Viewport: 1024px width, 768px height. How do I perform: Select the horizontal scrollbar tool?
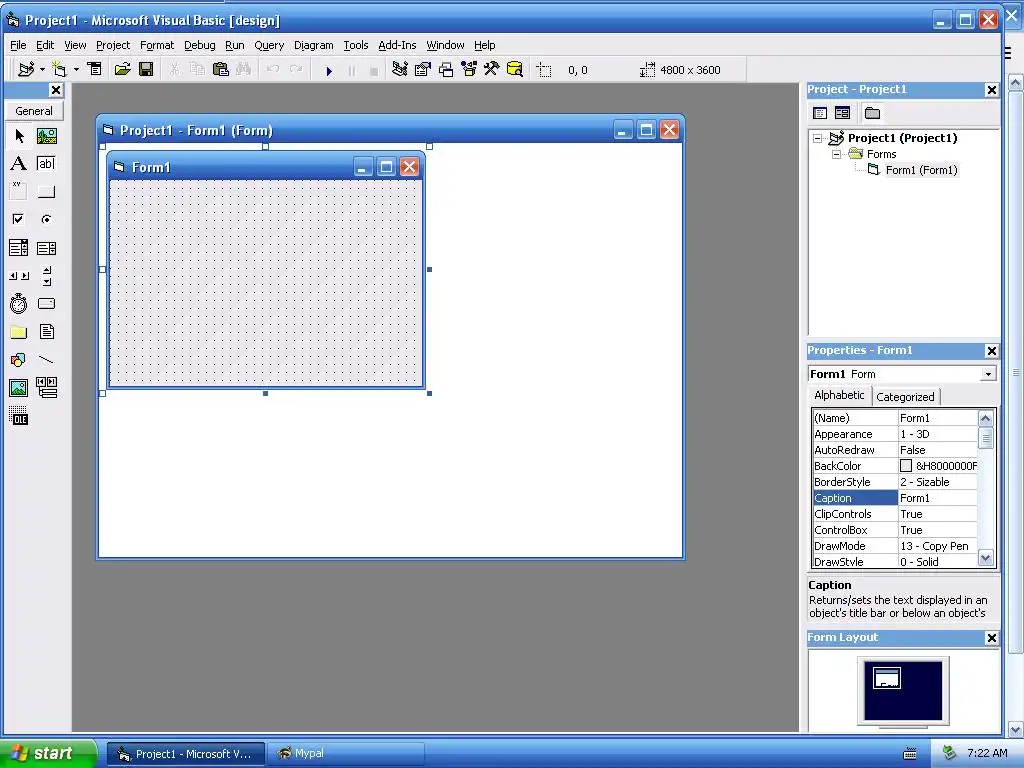tap(19, 276)
